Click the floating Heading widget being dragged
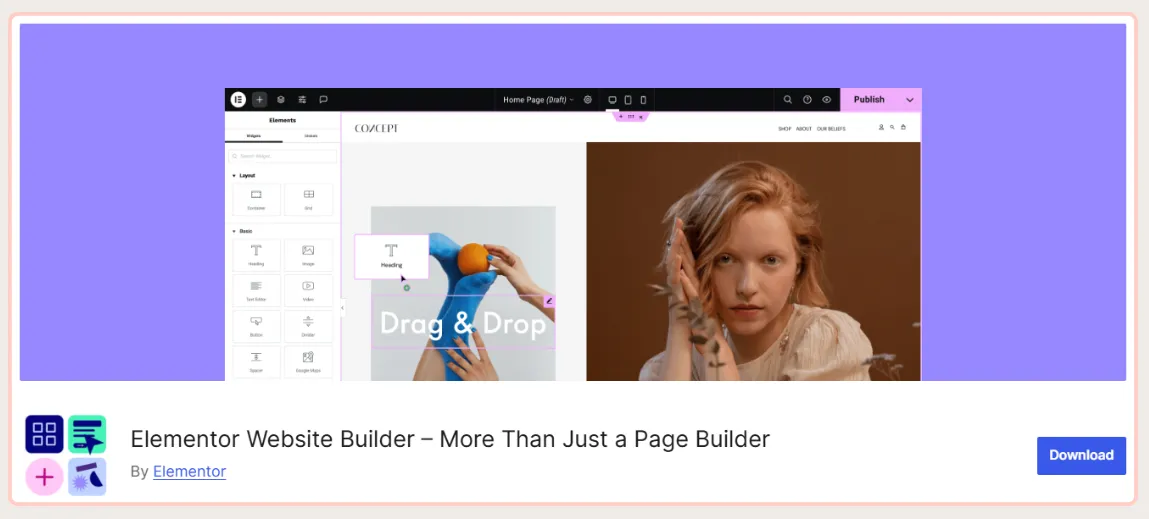The width and height of the screenshot is (1149, 519). (x=391, y=257)
